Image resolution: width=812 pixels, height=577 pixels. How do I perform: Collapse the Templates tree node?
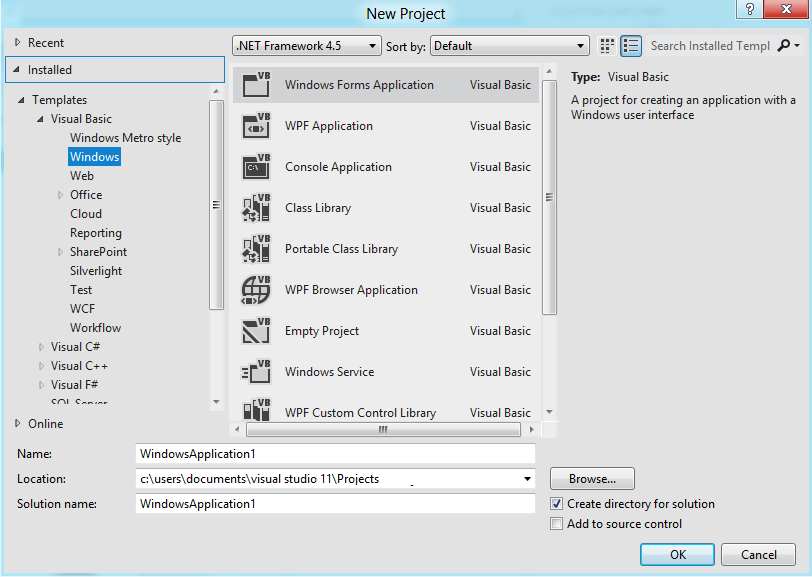[x=21, y=100]
